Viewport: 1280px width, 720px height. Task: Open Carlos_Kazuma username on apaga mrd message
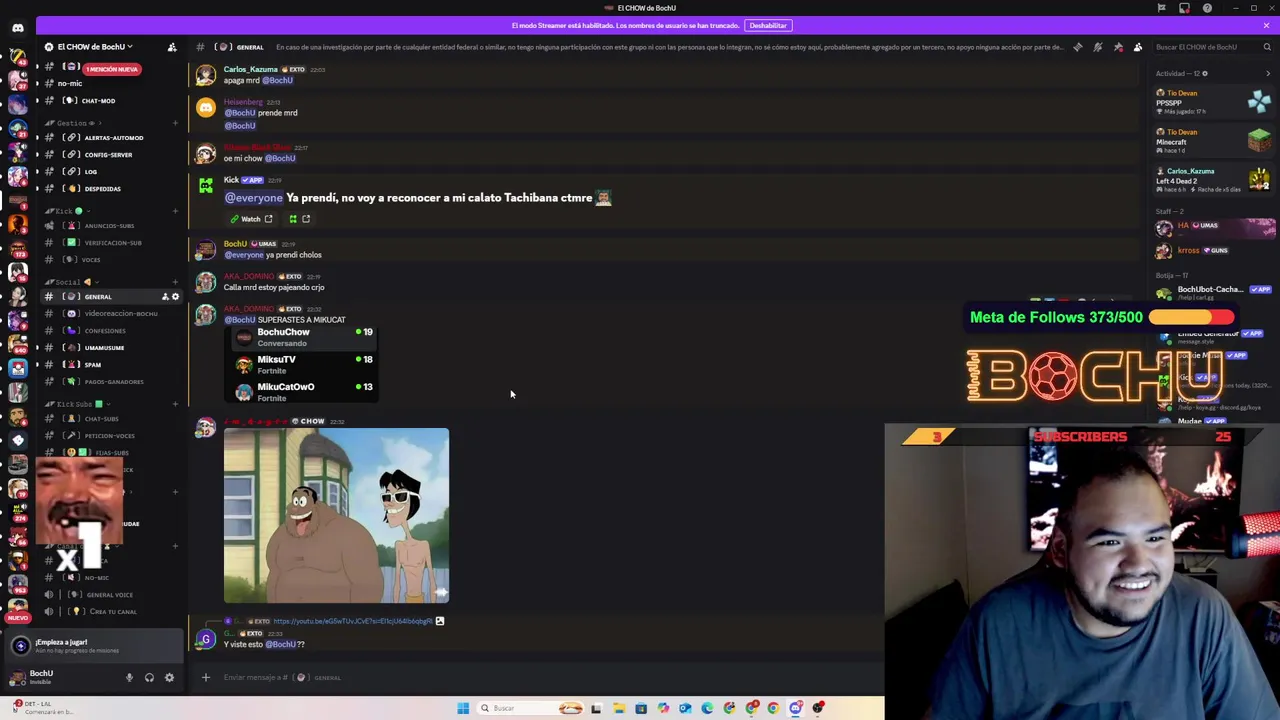(x=250, y=69)
